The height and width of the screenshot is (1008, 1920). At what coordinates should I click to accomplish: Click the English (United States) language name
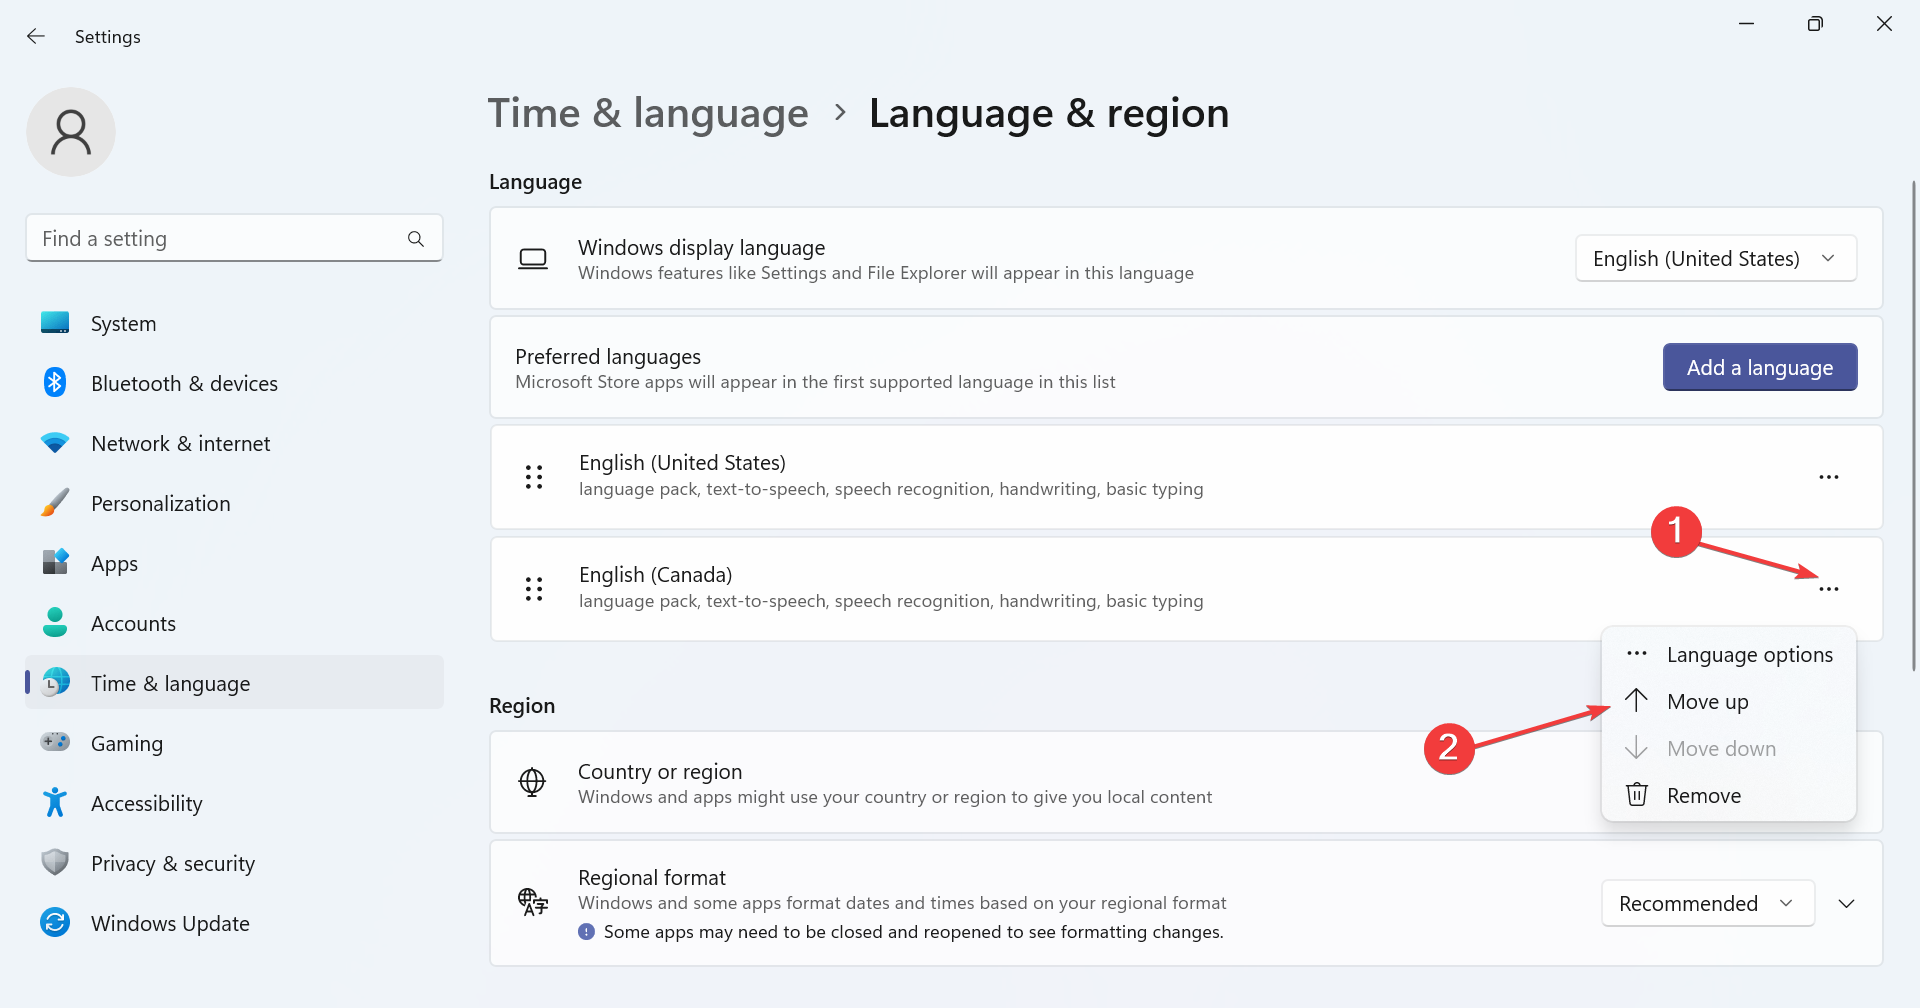(682, 463)
